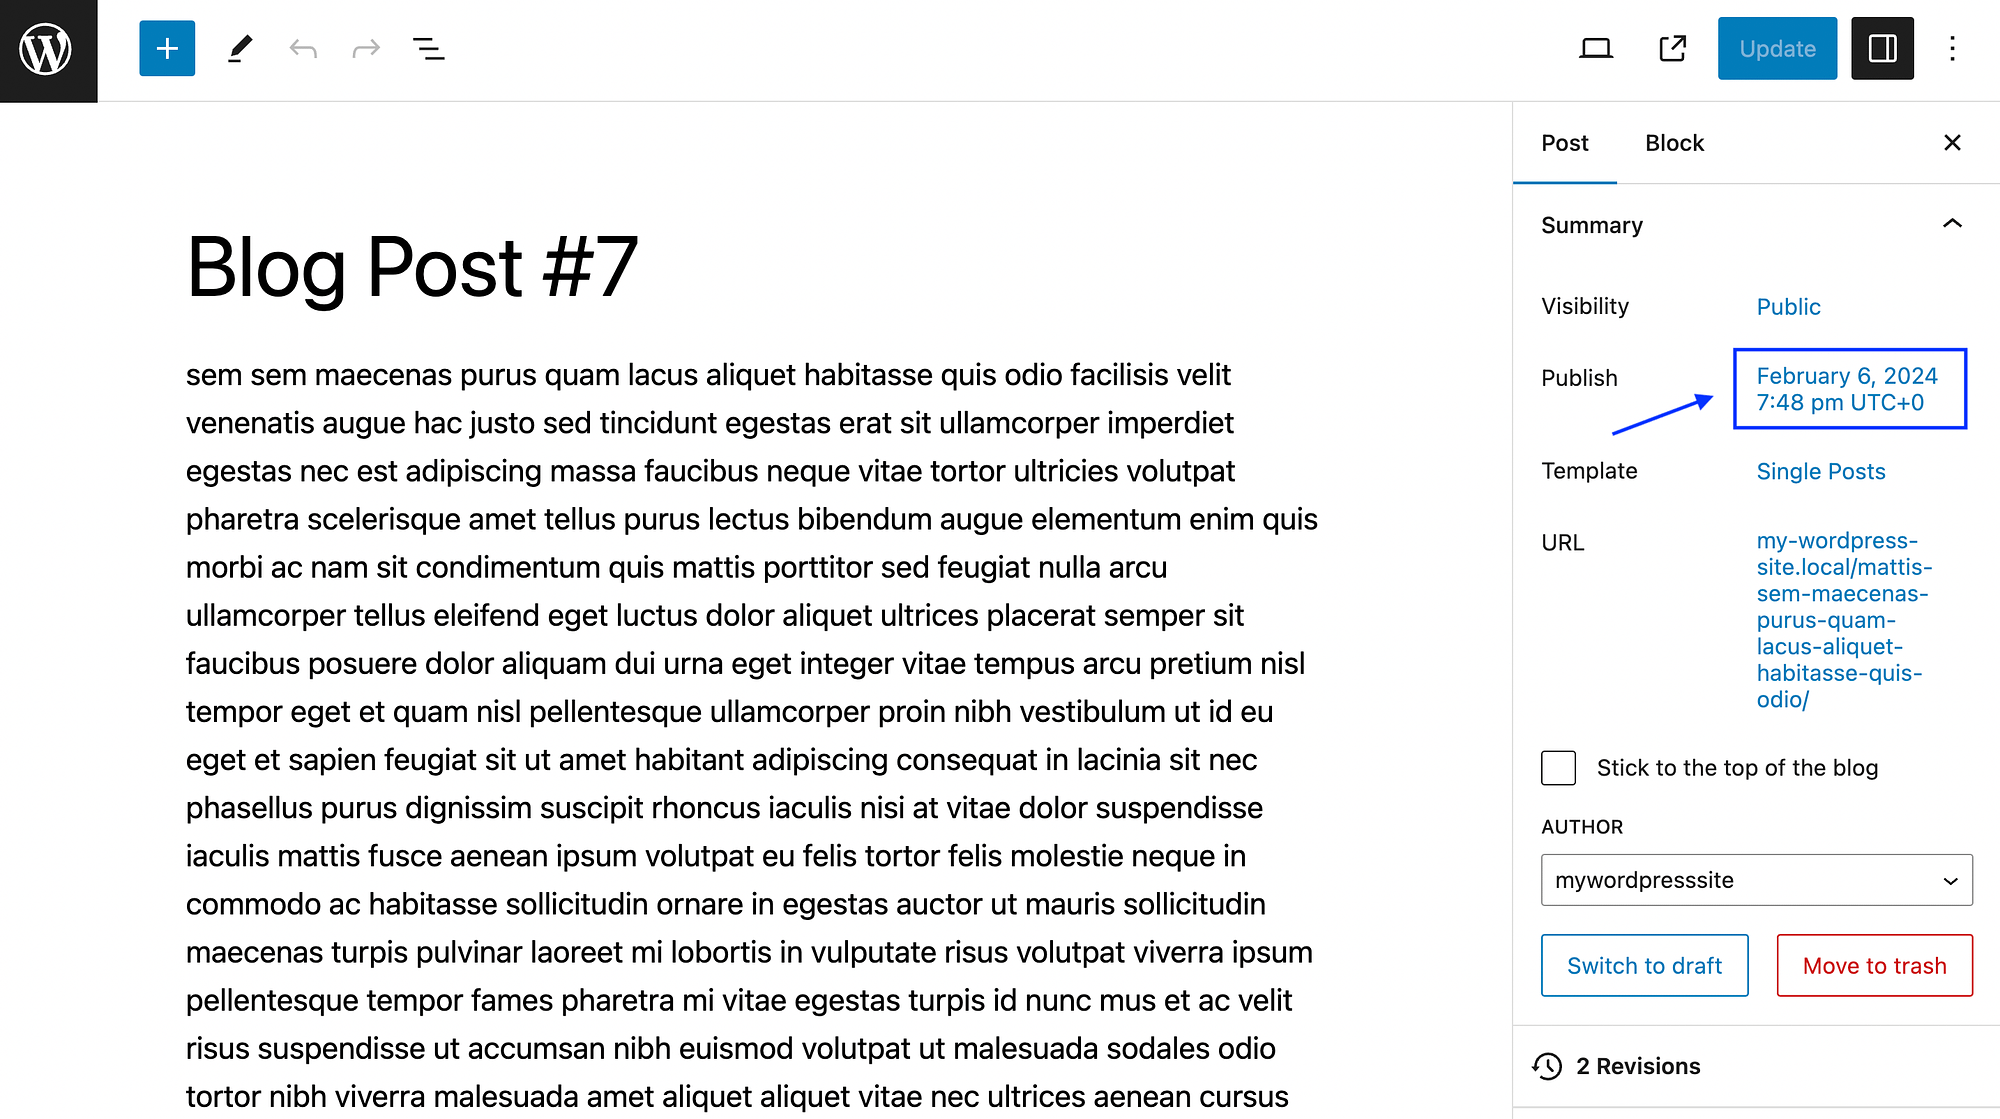Click the publish date February 6 2024
Viewport: 2000px width, 1119px height.
[1848, 387]
